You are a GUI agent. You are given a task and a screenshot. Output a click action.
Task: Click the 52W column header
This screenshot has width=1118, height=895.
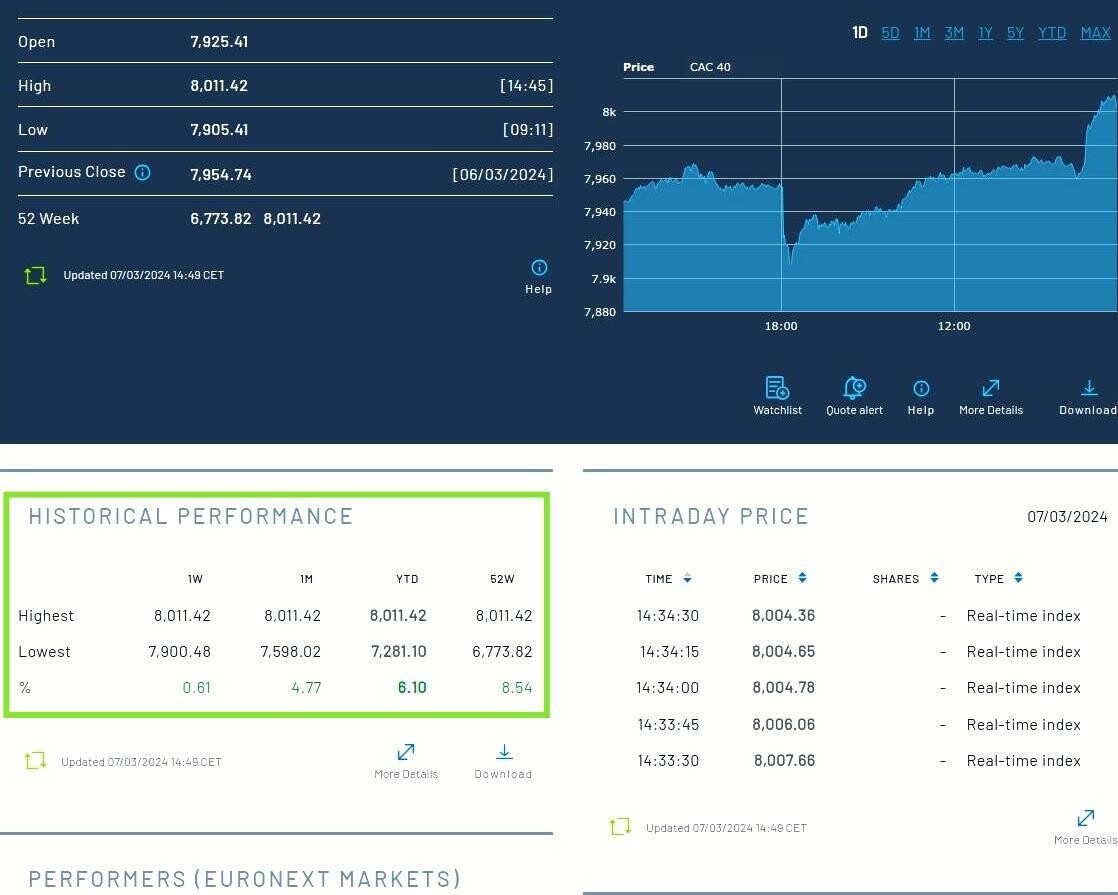(502, 579)
